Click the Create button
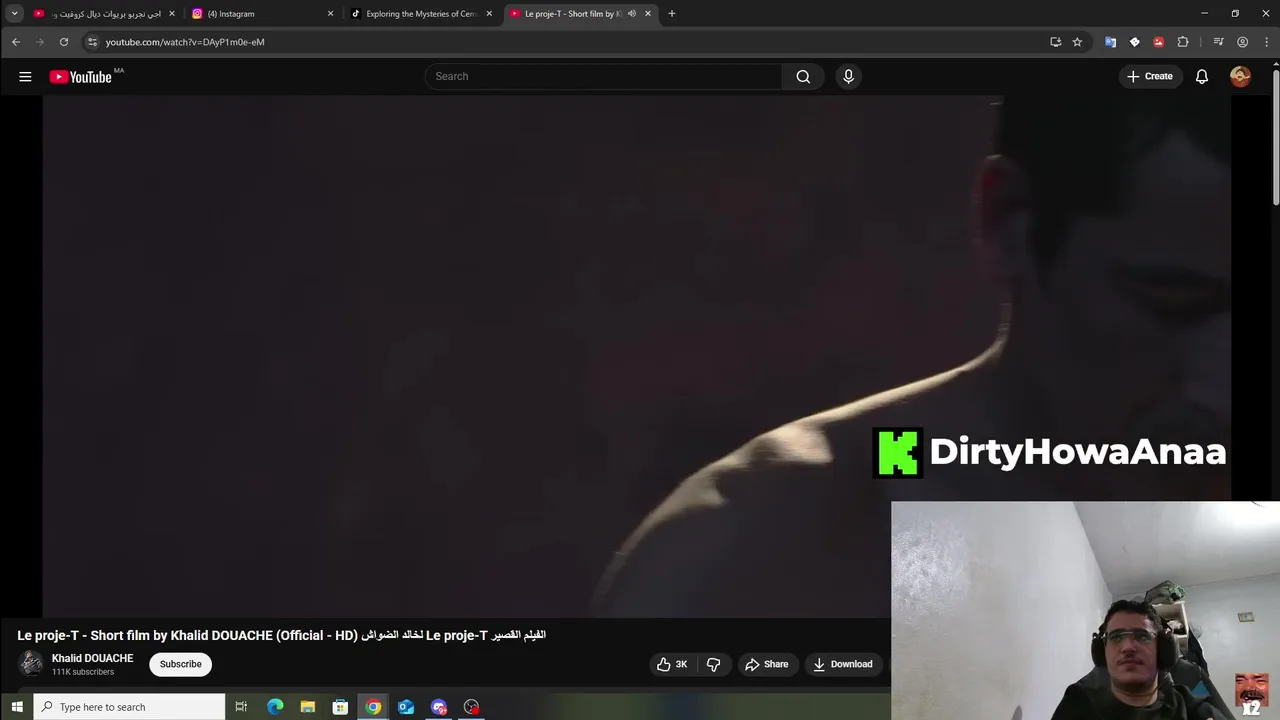Viewport: 1280px width, 720px height. (1149, 76)
